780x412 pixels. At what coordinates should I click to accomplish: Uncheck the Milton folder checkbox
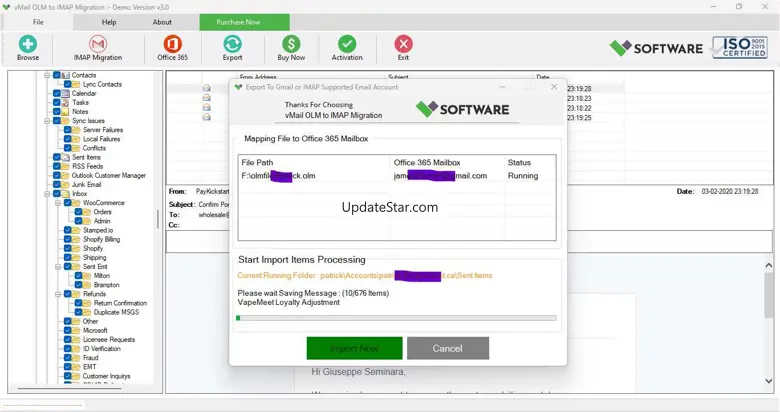[x=79, y=276]
